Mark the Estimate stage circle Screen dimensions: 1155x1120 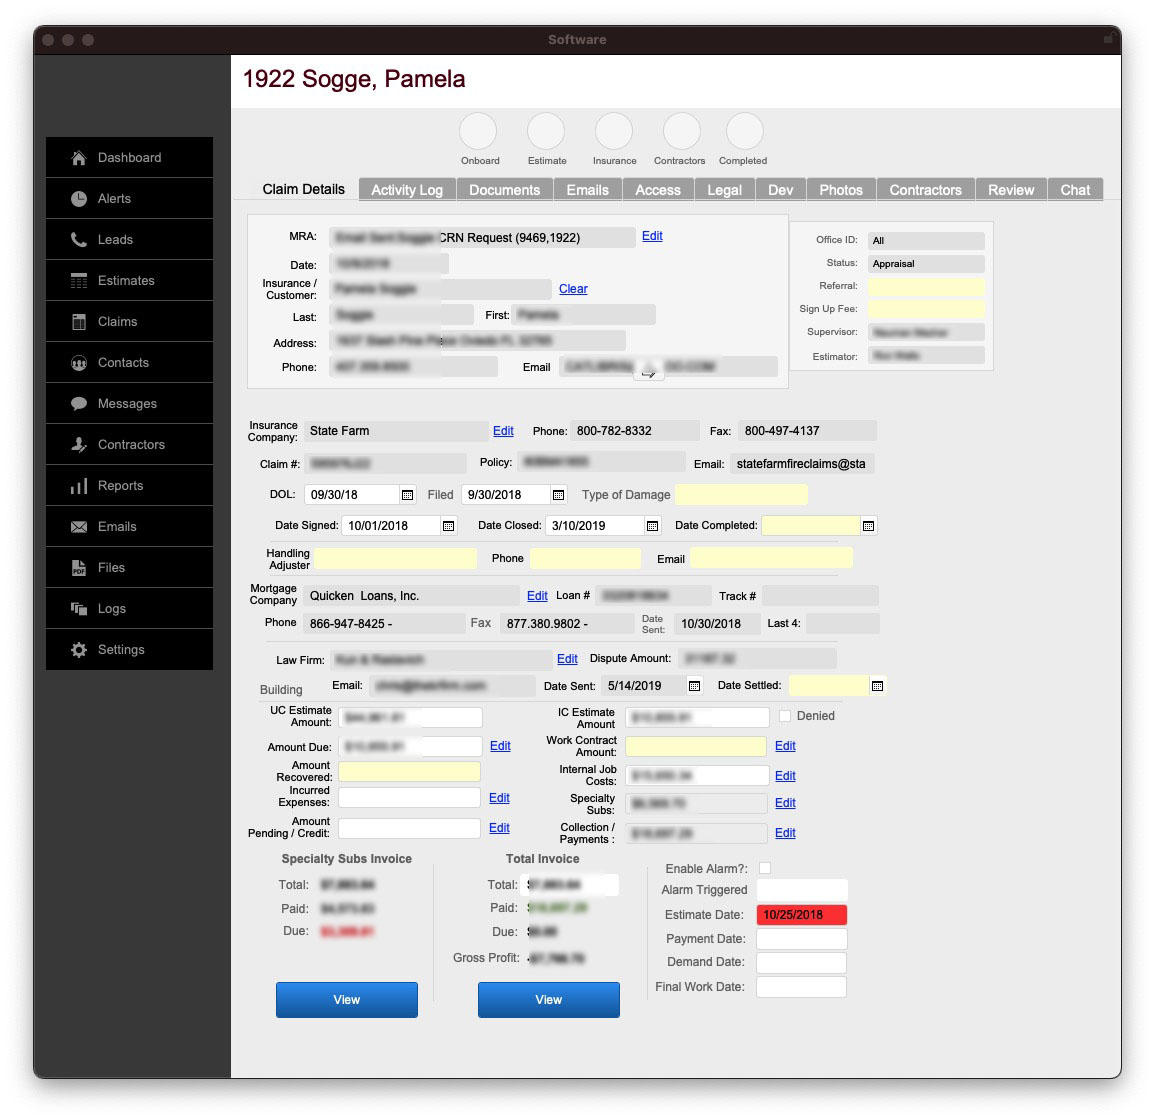pyautogui.click(x=546, y=132)
